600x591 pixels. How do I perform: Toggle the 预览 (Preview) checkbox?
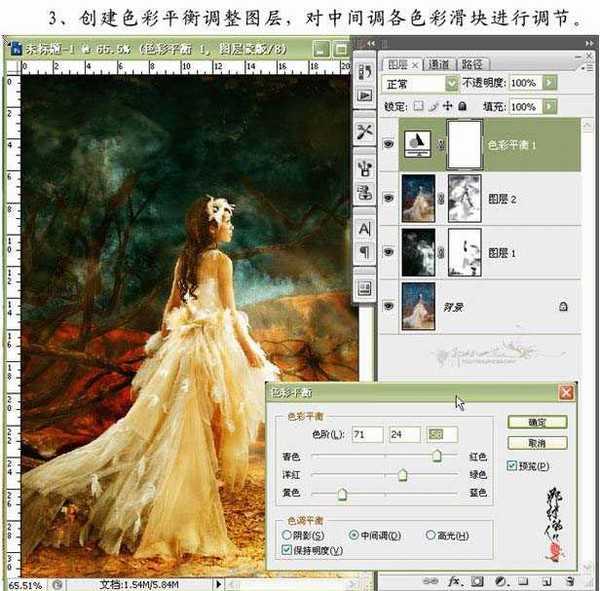click(x=512, y=465)
